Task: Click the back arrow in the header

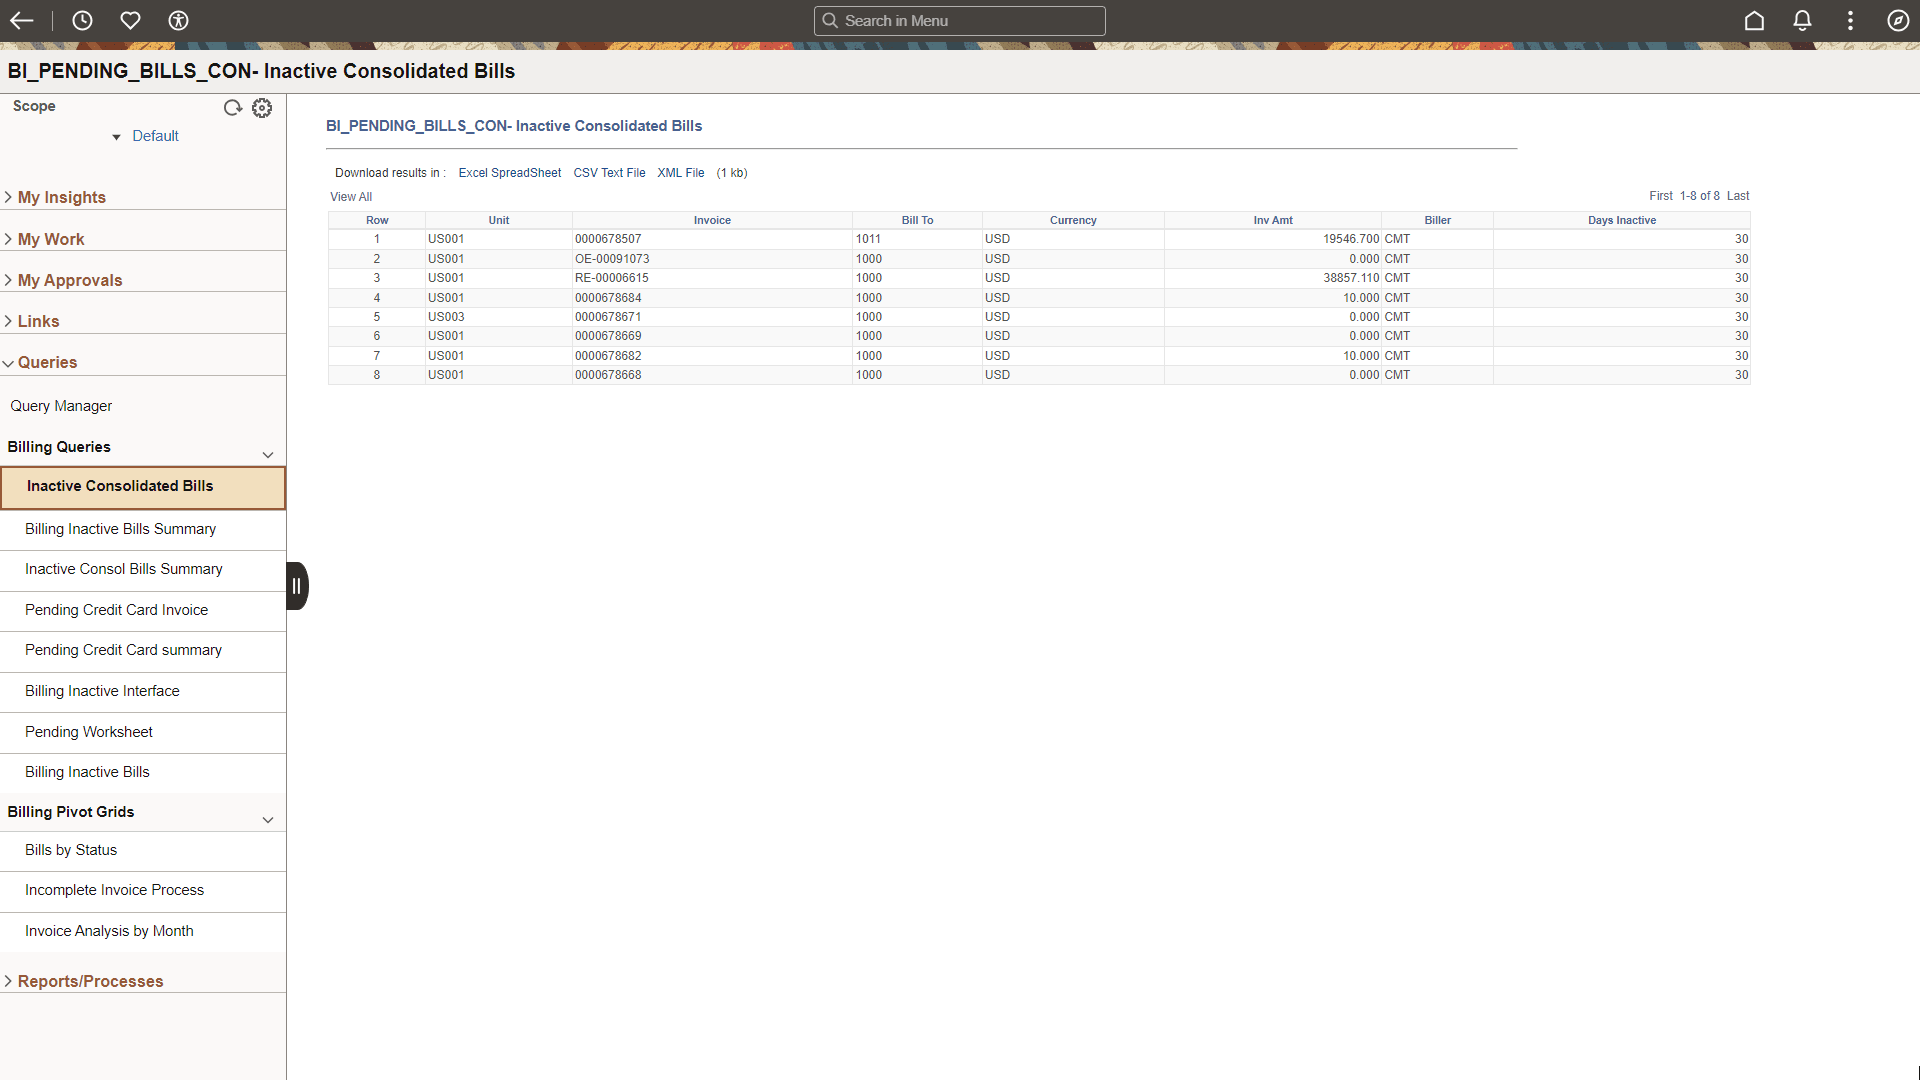Action: tap(22, 20)
